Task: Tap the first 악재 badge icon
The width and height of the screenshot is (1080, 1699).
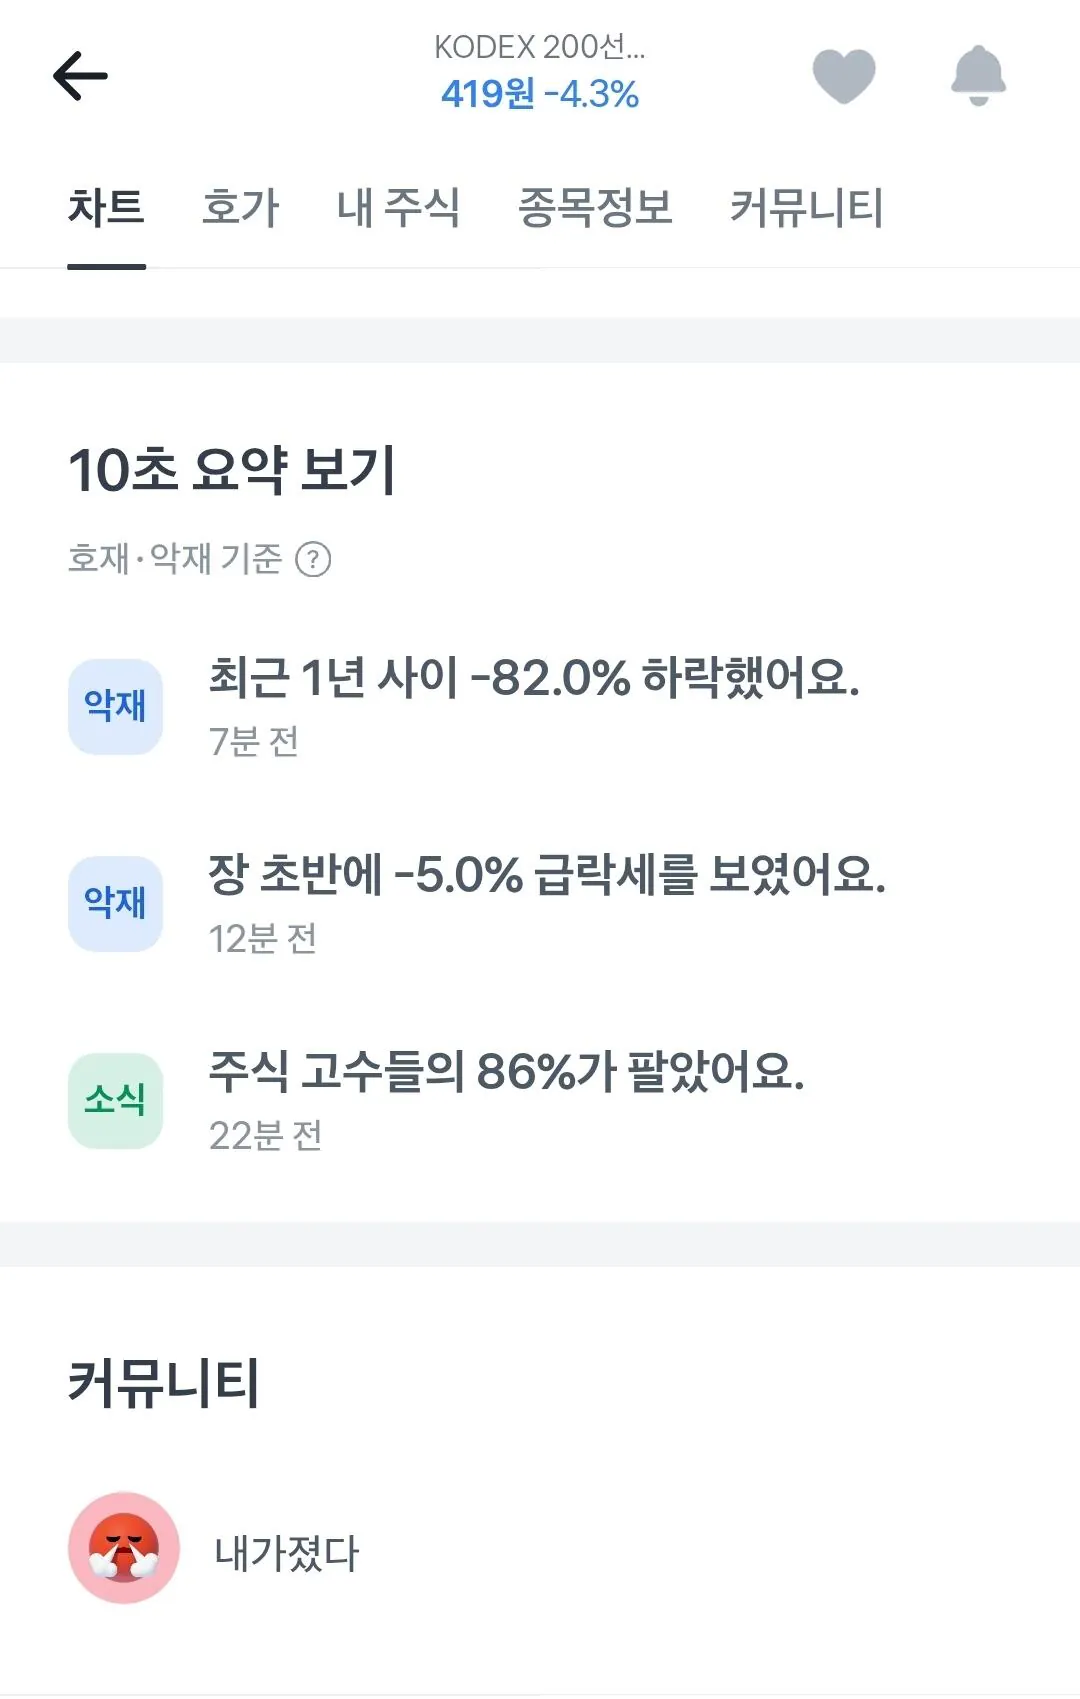Action: [x=115, y=706]
